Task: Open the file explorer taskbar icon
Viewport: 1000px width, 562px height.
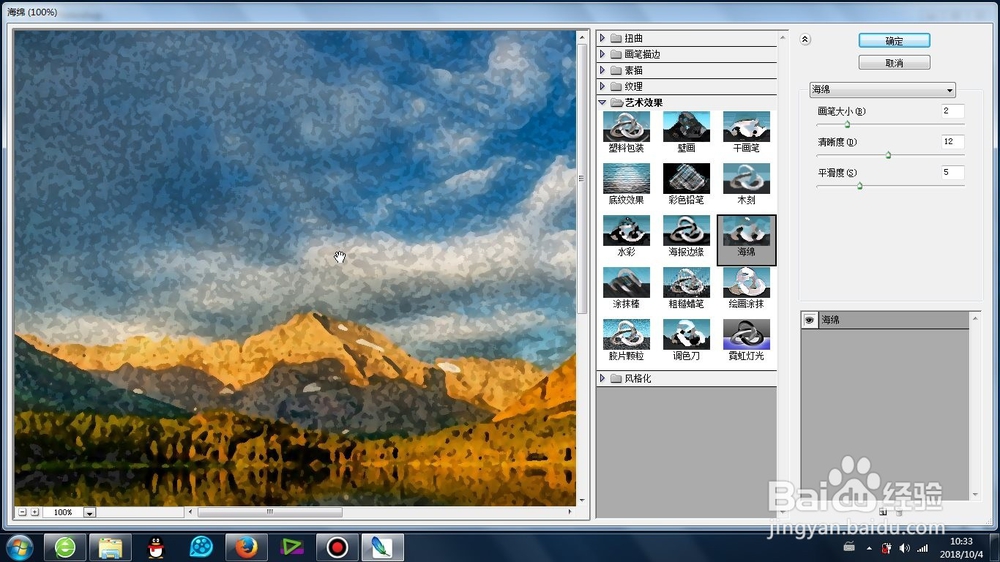Action: pyautogui.click(x=110, y=547)
